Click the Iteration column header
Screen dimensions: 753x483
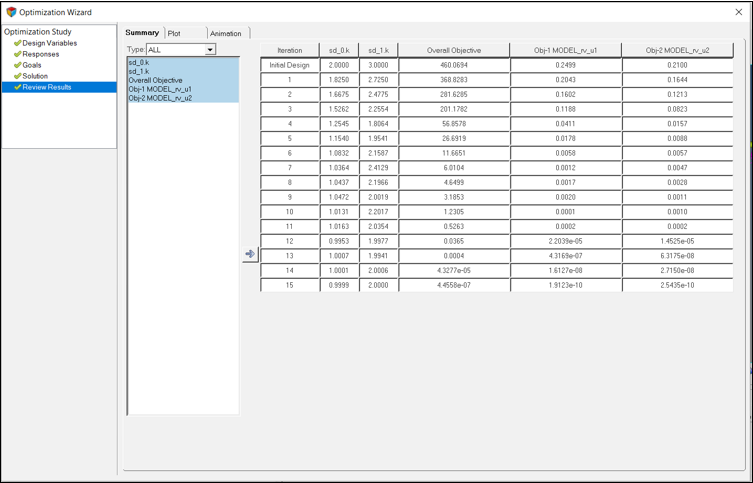coord(289,50)
